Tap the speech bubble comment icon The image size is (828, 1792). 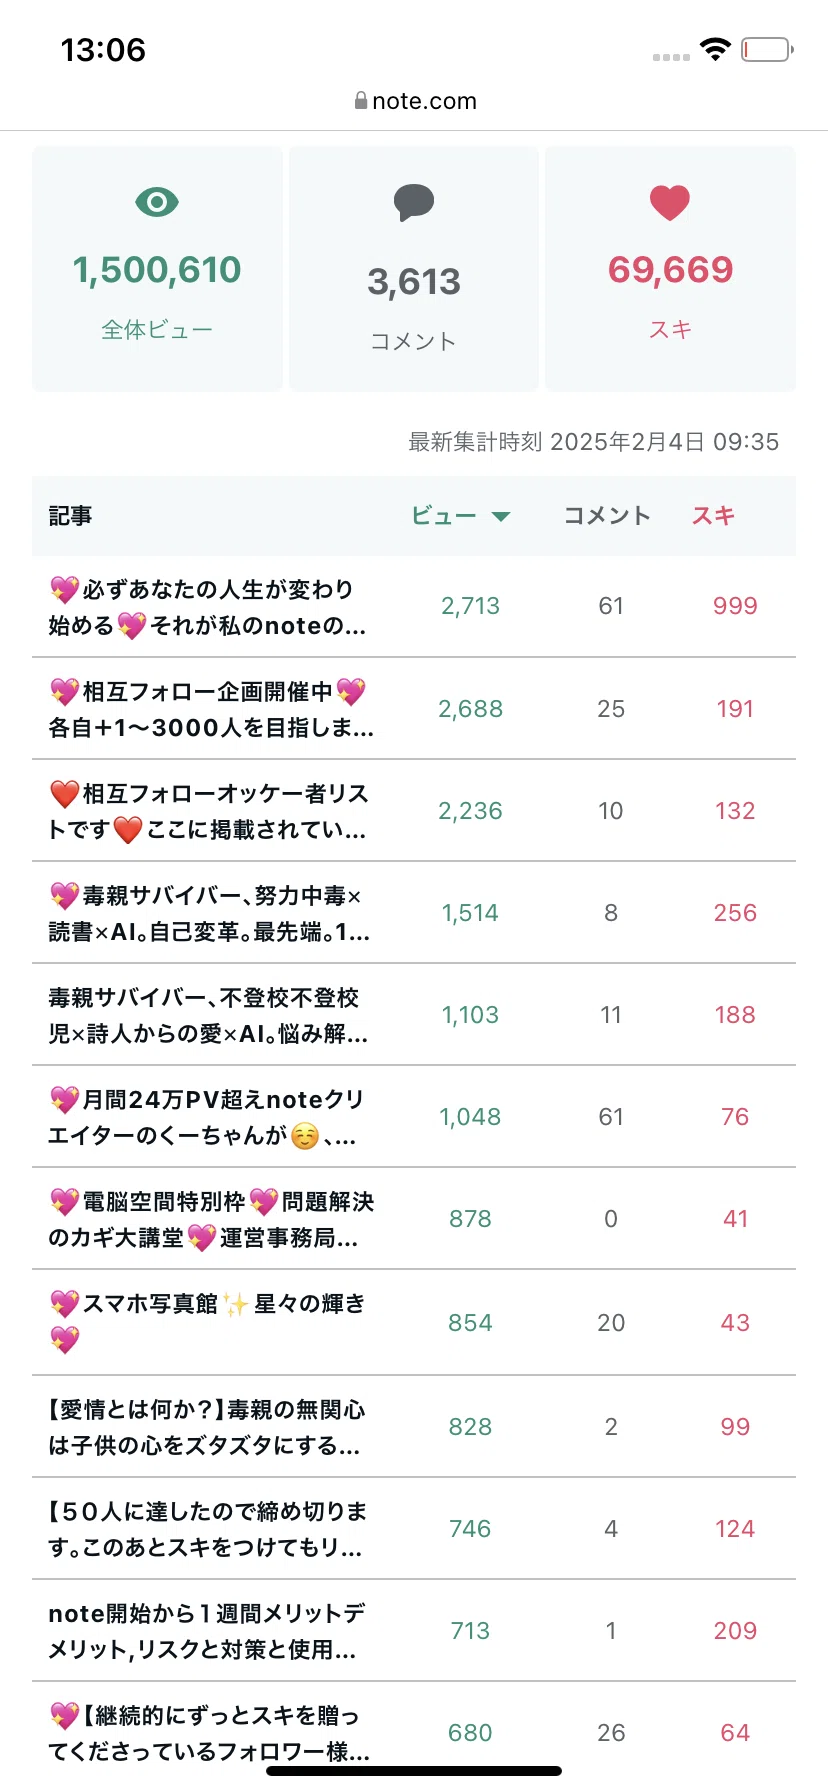tap(414, 203)
